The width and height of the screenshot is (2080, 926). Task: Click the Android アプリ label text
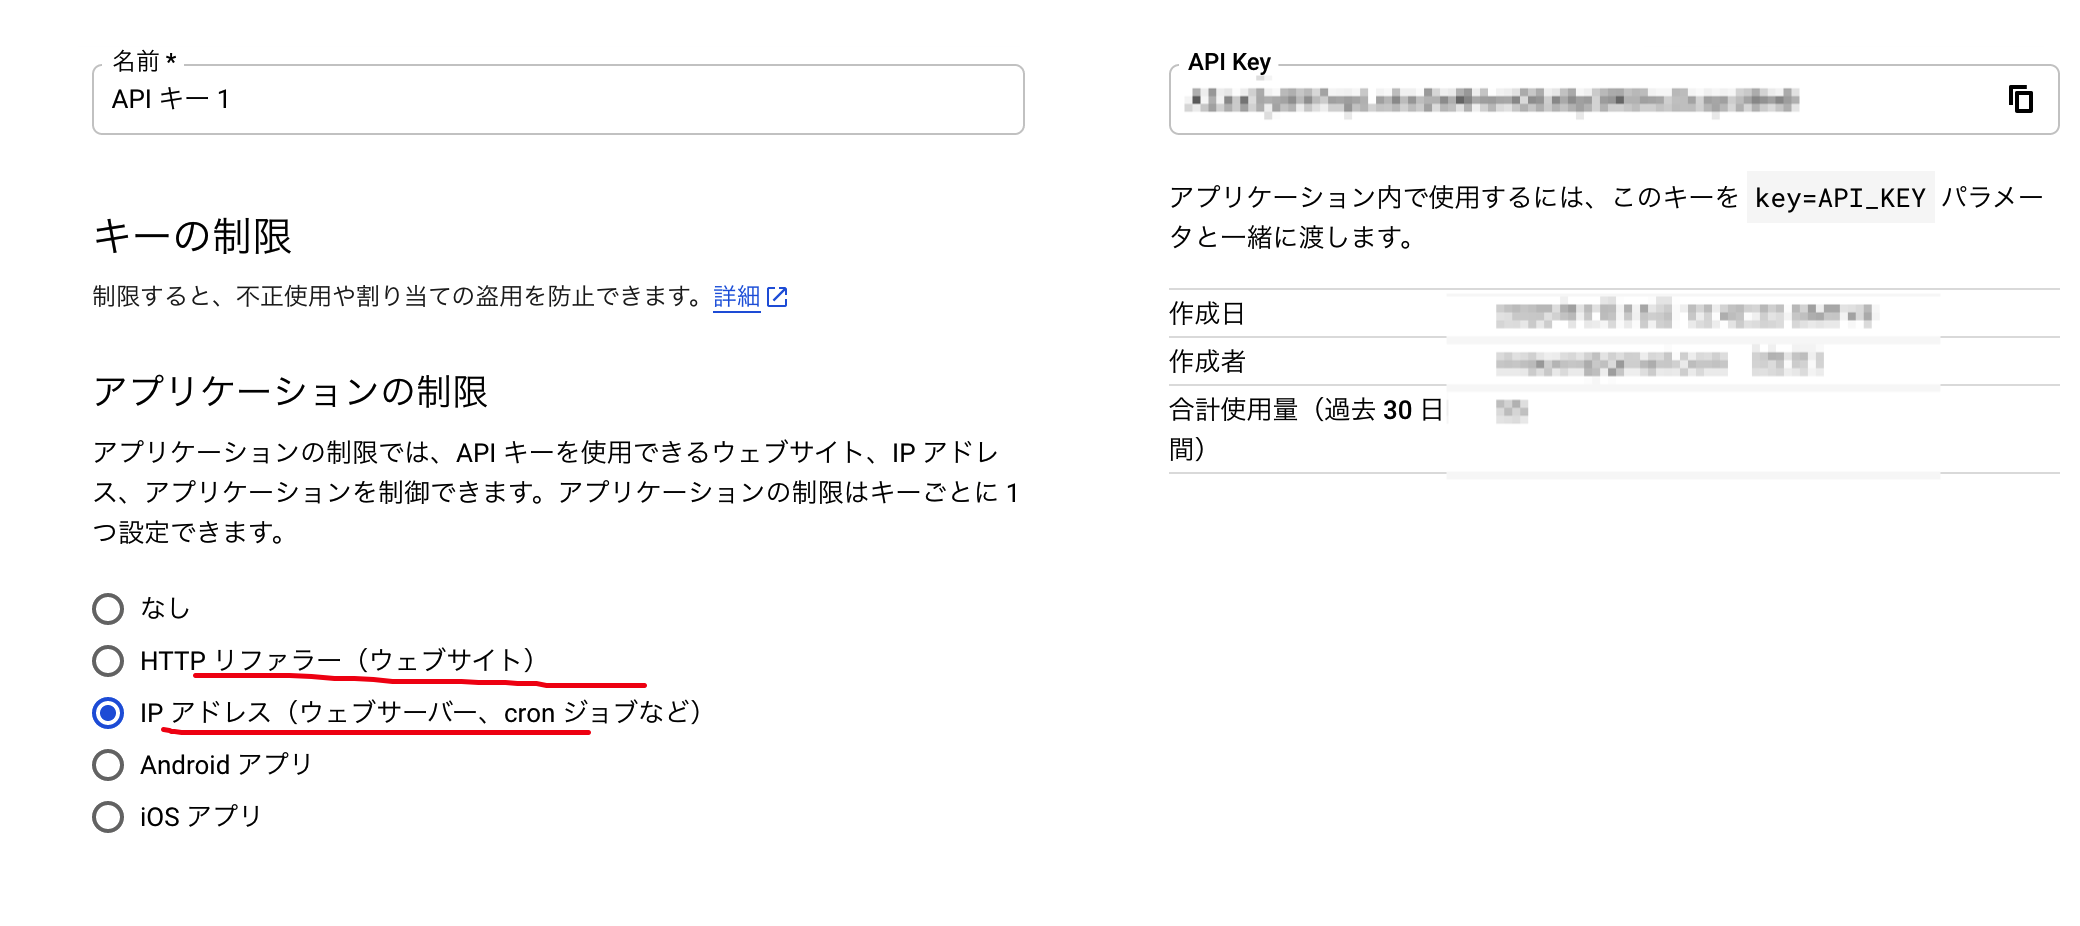226,765
